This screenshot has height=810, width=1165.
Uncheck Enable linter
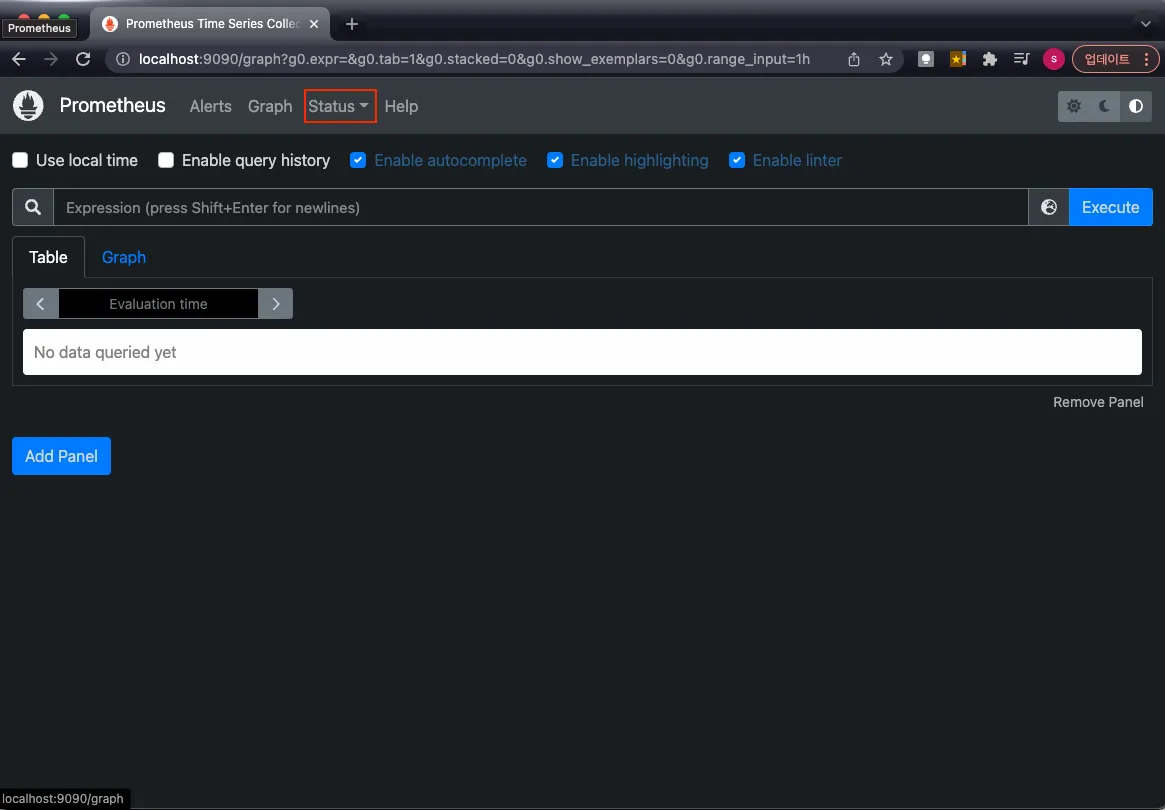pos(737,161)
